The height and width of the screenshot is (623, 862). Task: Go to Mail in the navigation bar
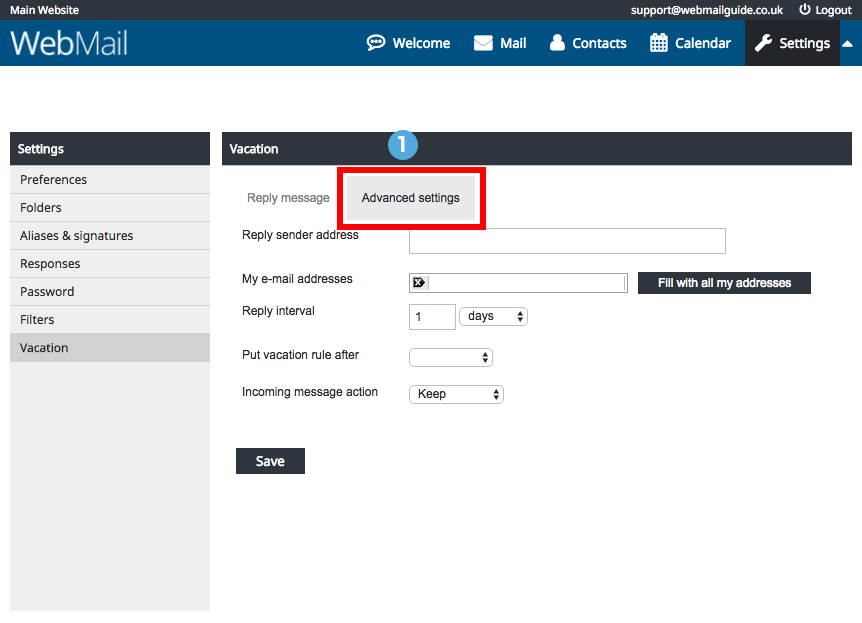pos(500,43)
